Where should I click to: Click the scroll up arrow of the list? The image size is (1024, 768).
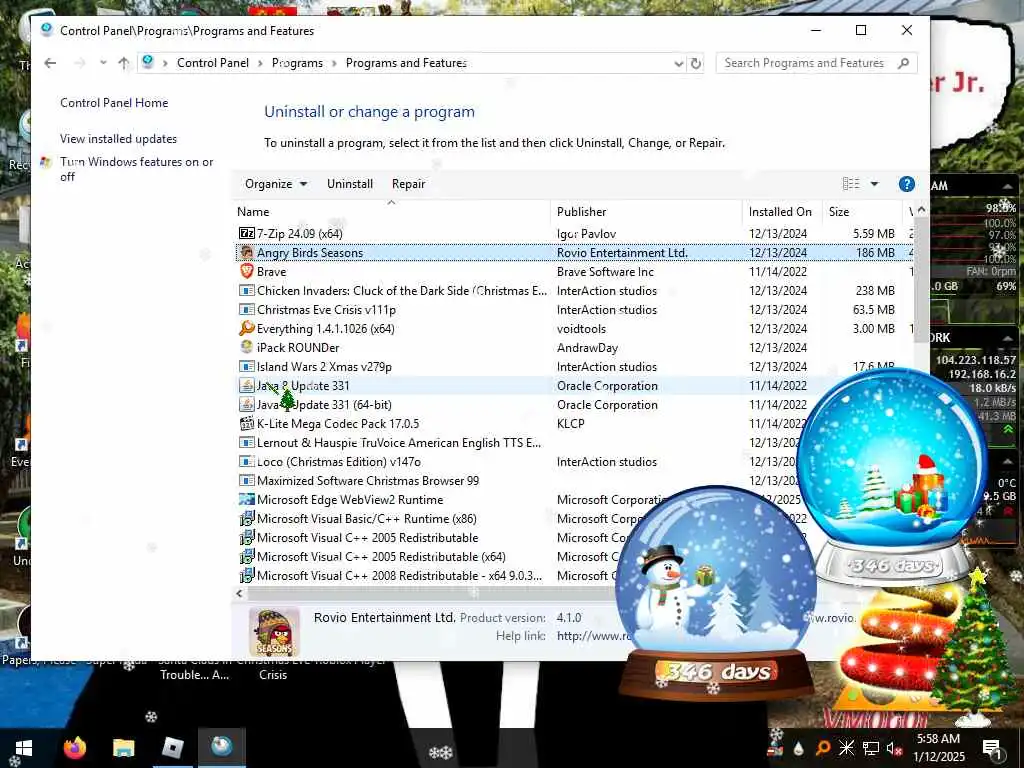(921, 210)
